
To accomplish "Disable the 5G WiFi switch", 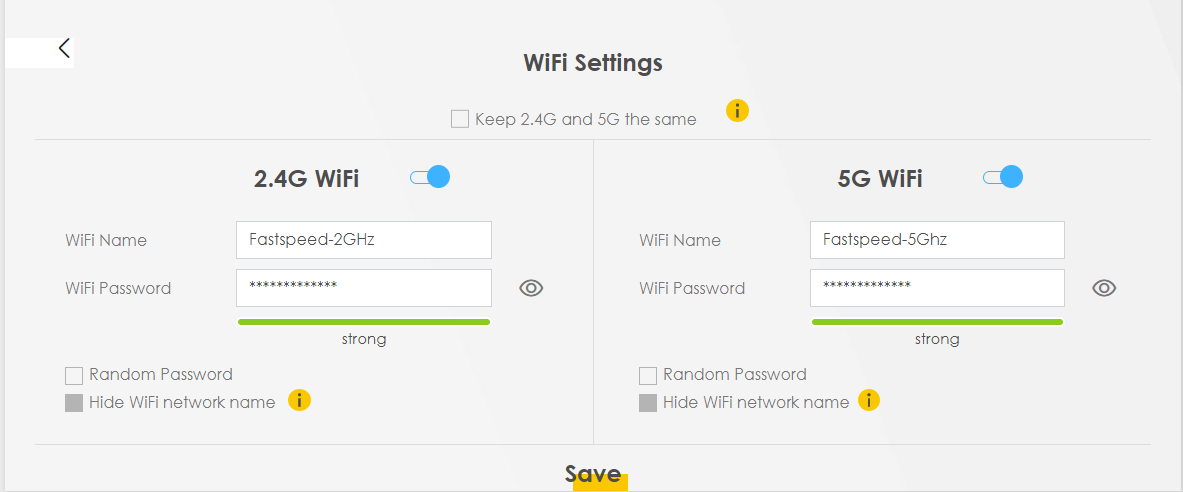I will click(1003, 177).
